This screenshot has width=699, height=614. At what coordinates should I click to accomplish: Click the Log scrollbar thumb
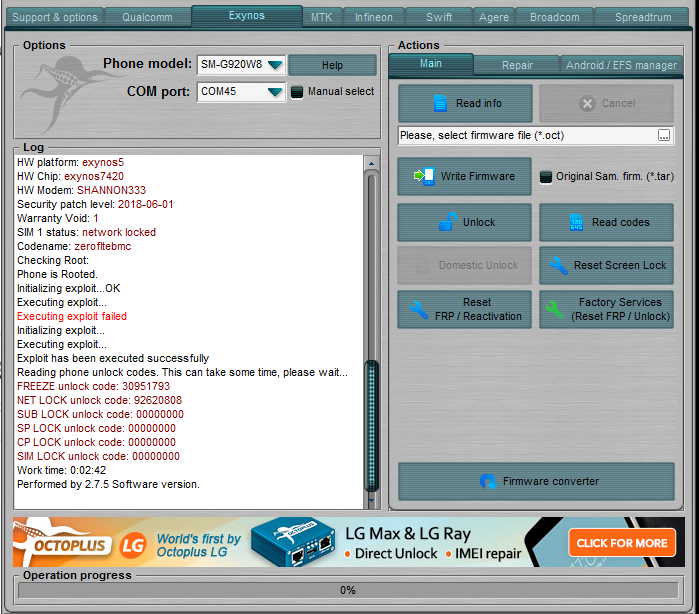[x=371, y=425]
